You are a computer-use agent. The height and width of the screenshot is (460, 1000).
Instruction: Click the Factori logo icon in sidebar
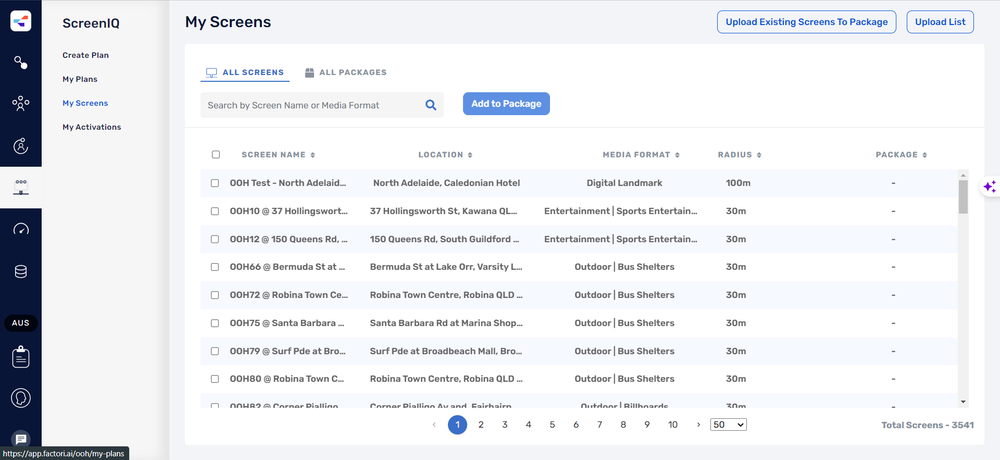click(x=20, y=21)
